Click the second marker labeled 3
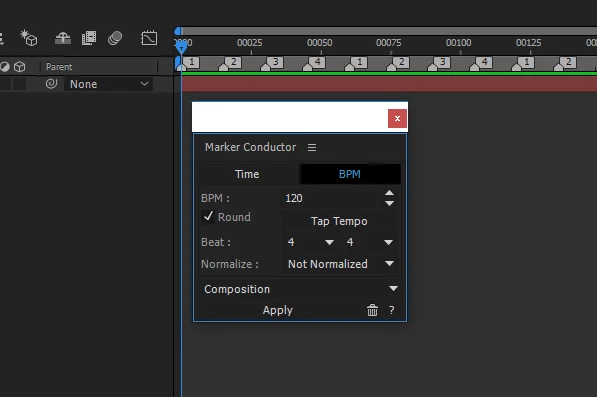The height and width of the screenshot is (397, 597). [x=443, y=62]
